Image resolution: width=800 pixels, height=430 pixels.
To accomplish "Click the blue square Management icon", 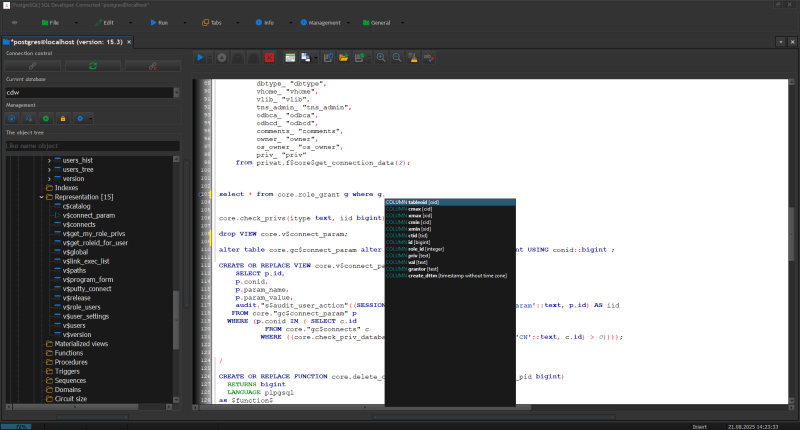I will click(x=12, y=118).
